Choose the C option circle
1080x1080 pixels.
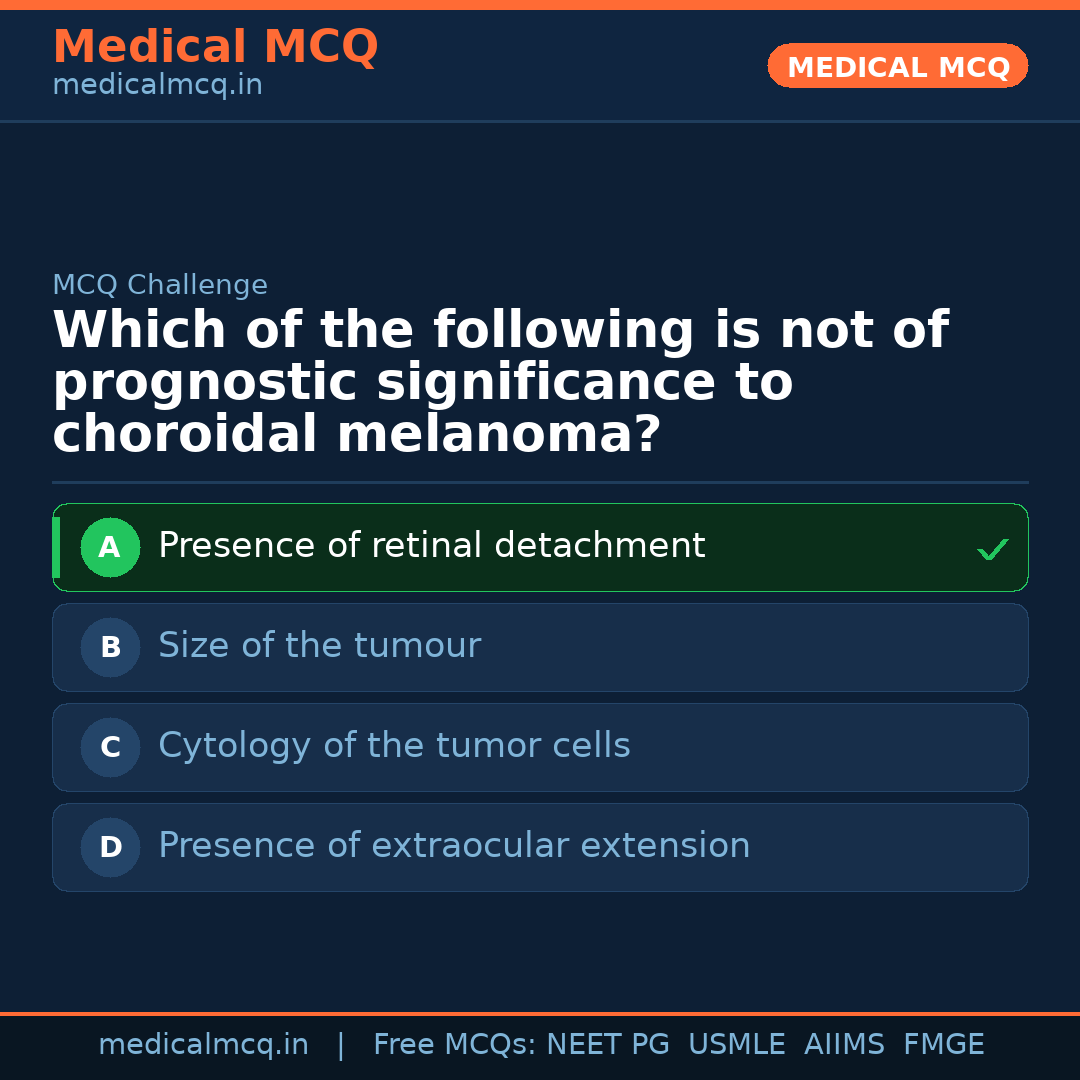pos(110,747)
